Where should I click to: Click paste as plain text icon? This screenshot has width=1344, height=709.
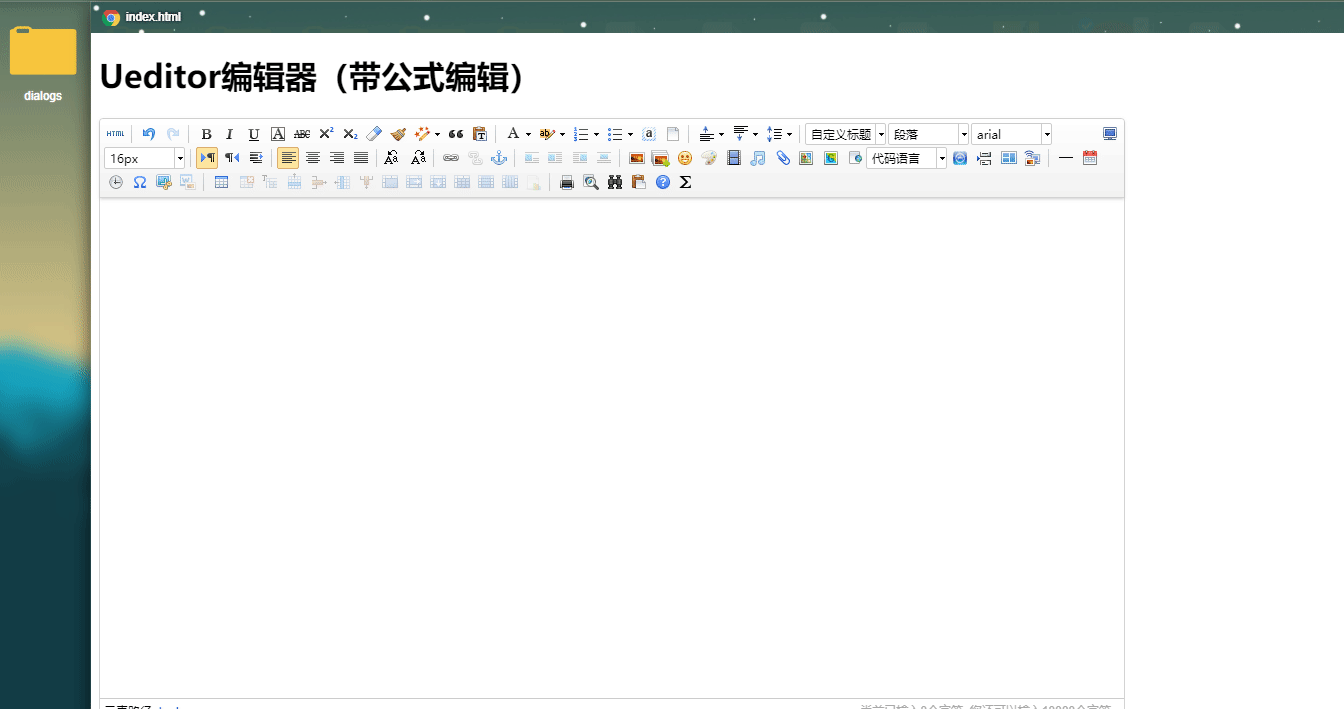480,134
